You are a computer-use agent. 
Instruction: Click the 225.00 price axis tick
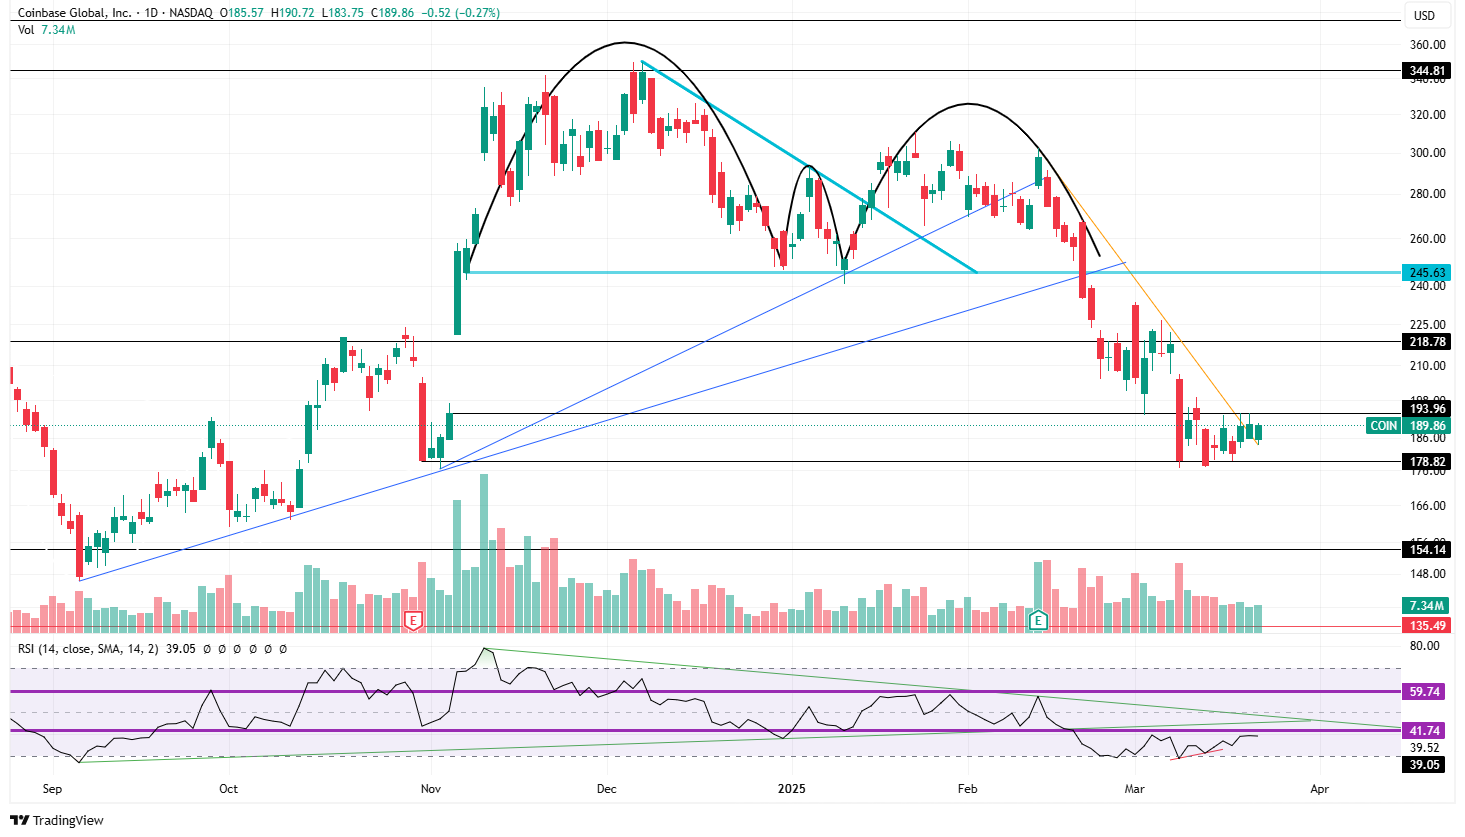pos(1427,325)
